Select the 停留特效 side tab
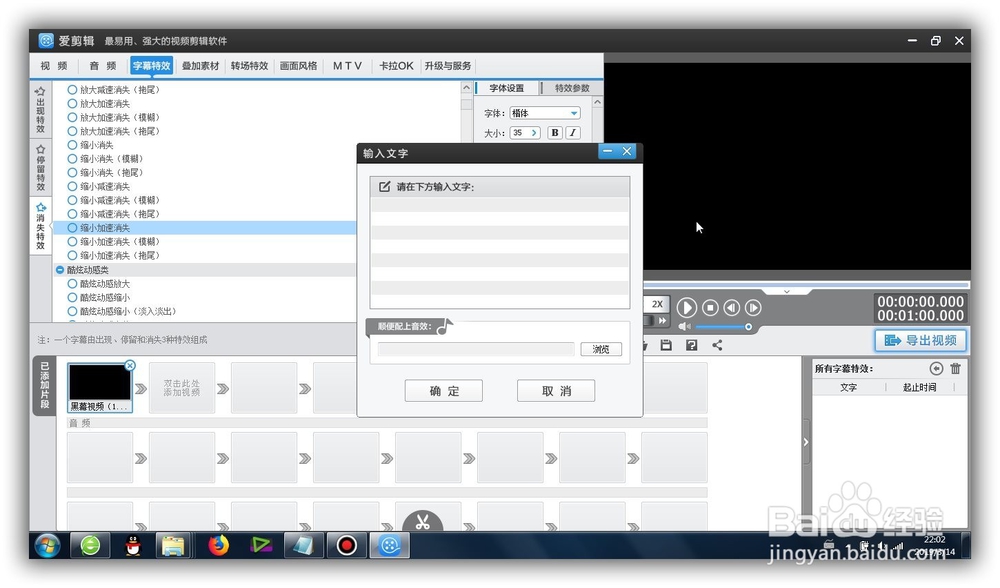This screenshot has height=588, width=1000. click(x=41, y=168)
